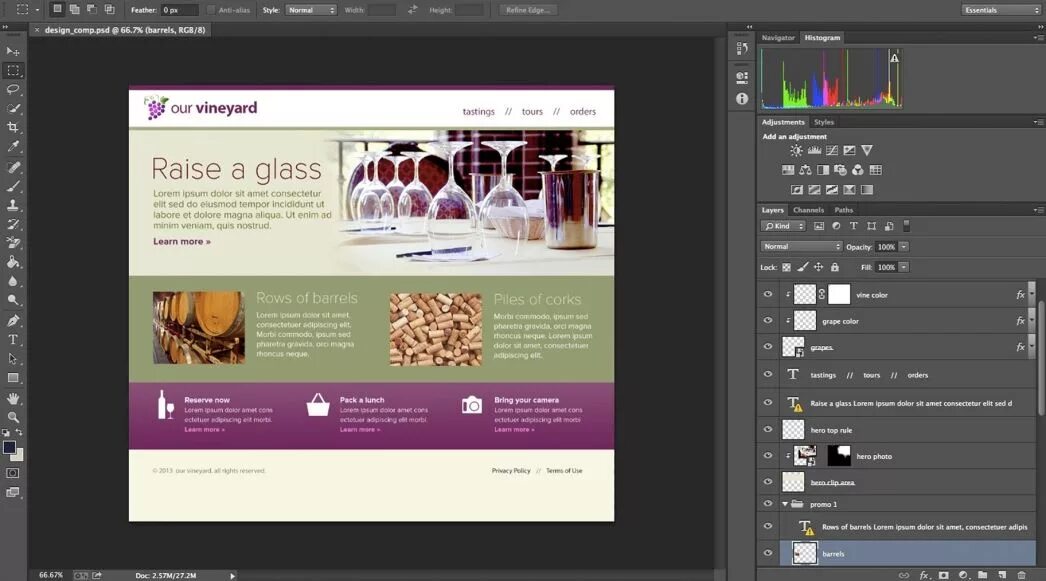
Task: Select the Crop tool in the toolbar
Action: [x=13, y=126]
